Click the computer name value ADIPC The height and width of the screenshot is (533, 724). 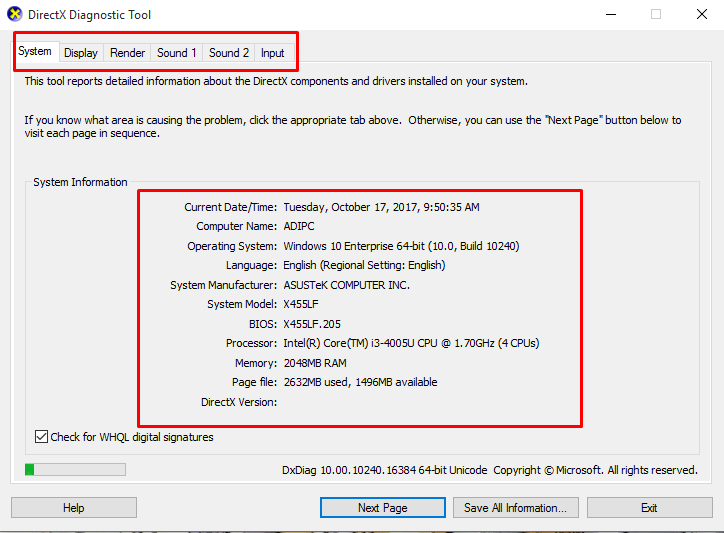click(299, 226)
